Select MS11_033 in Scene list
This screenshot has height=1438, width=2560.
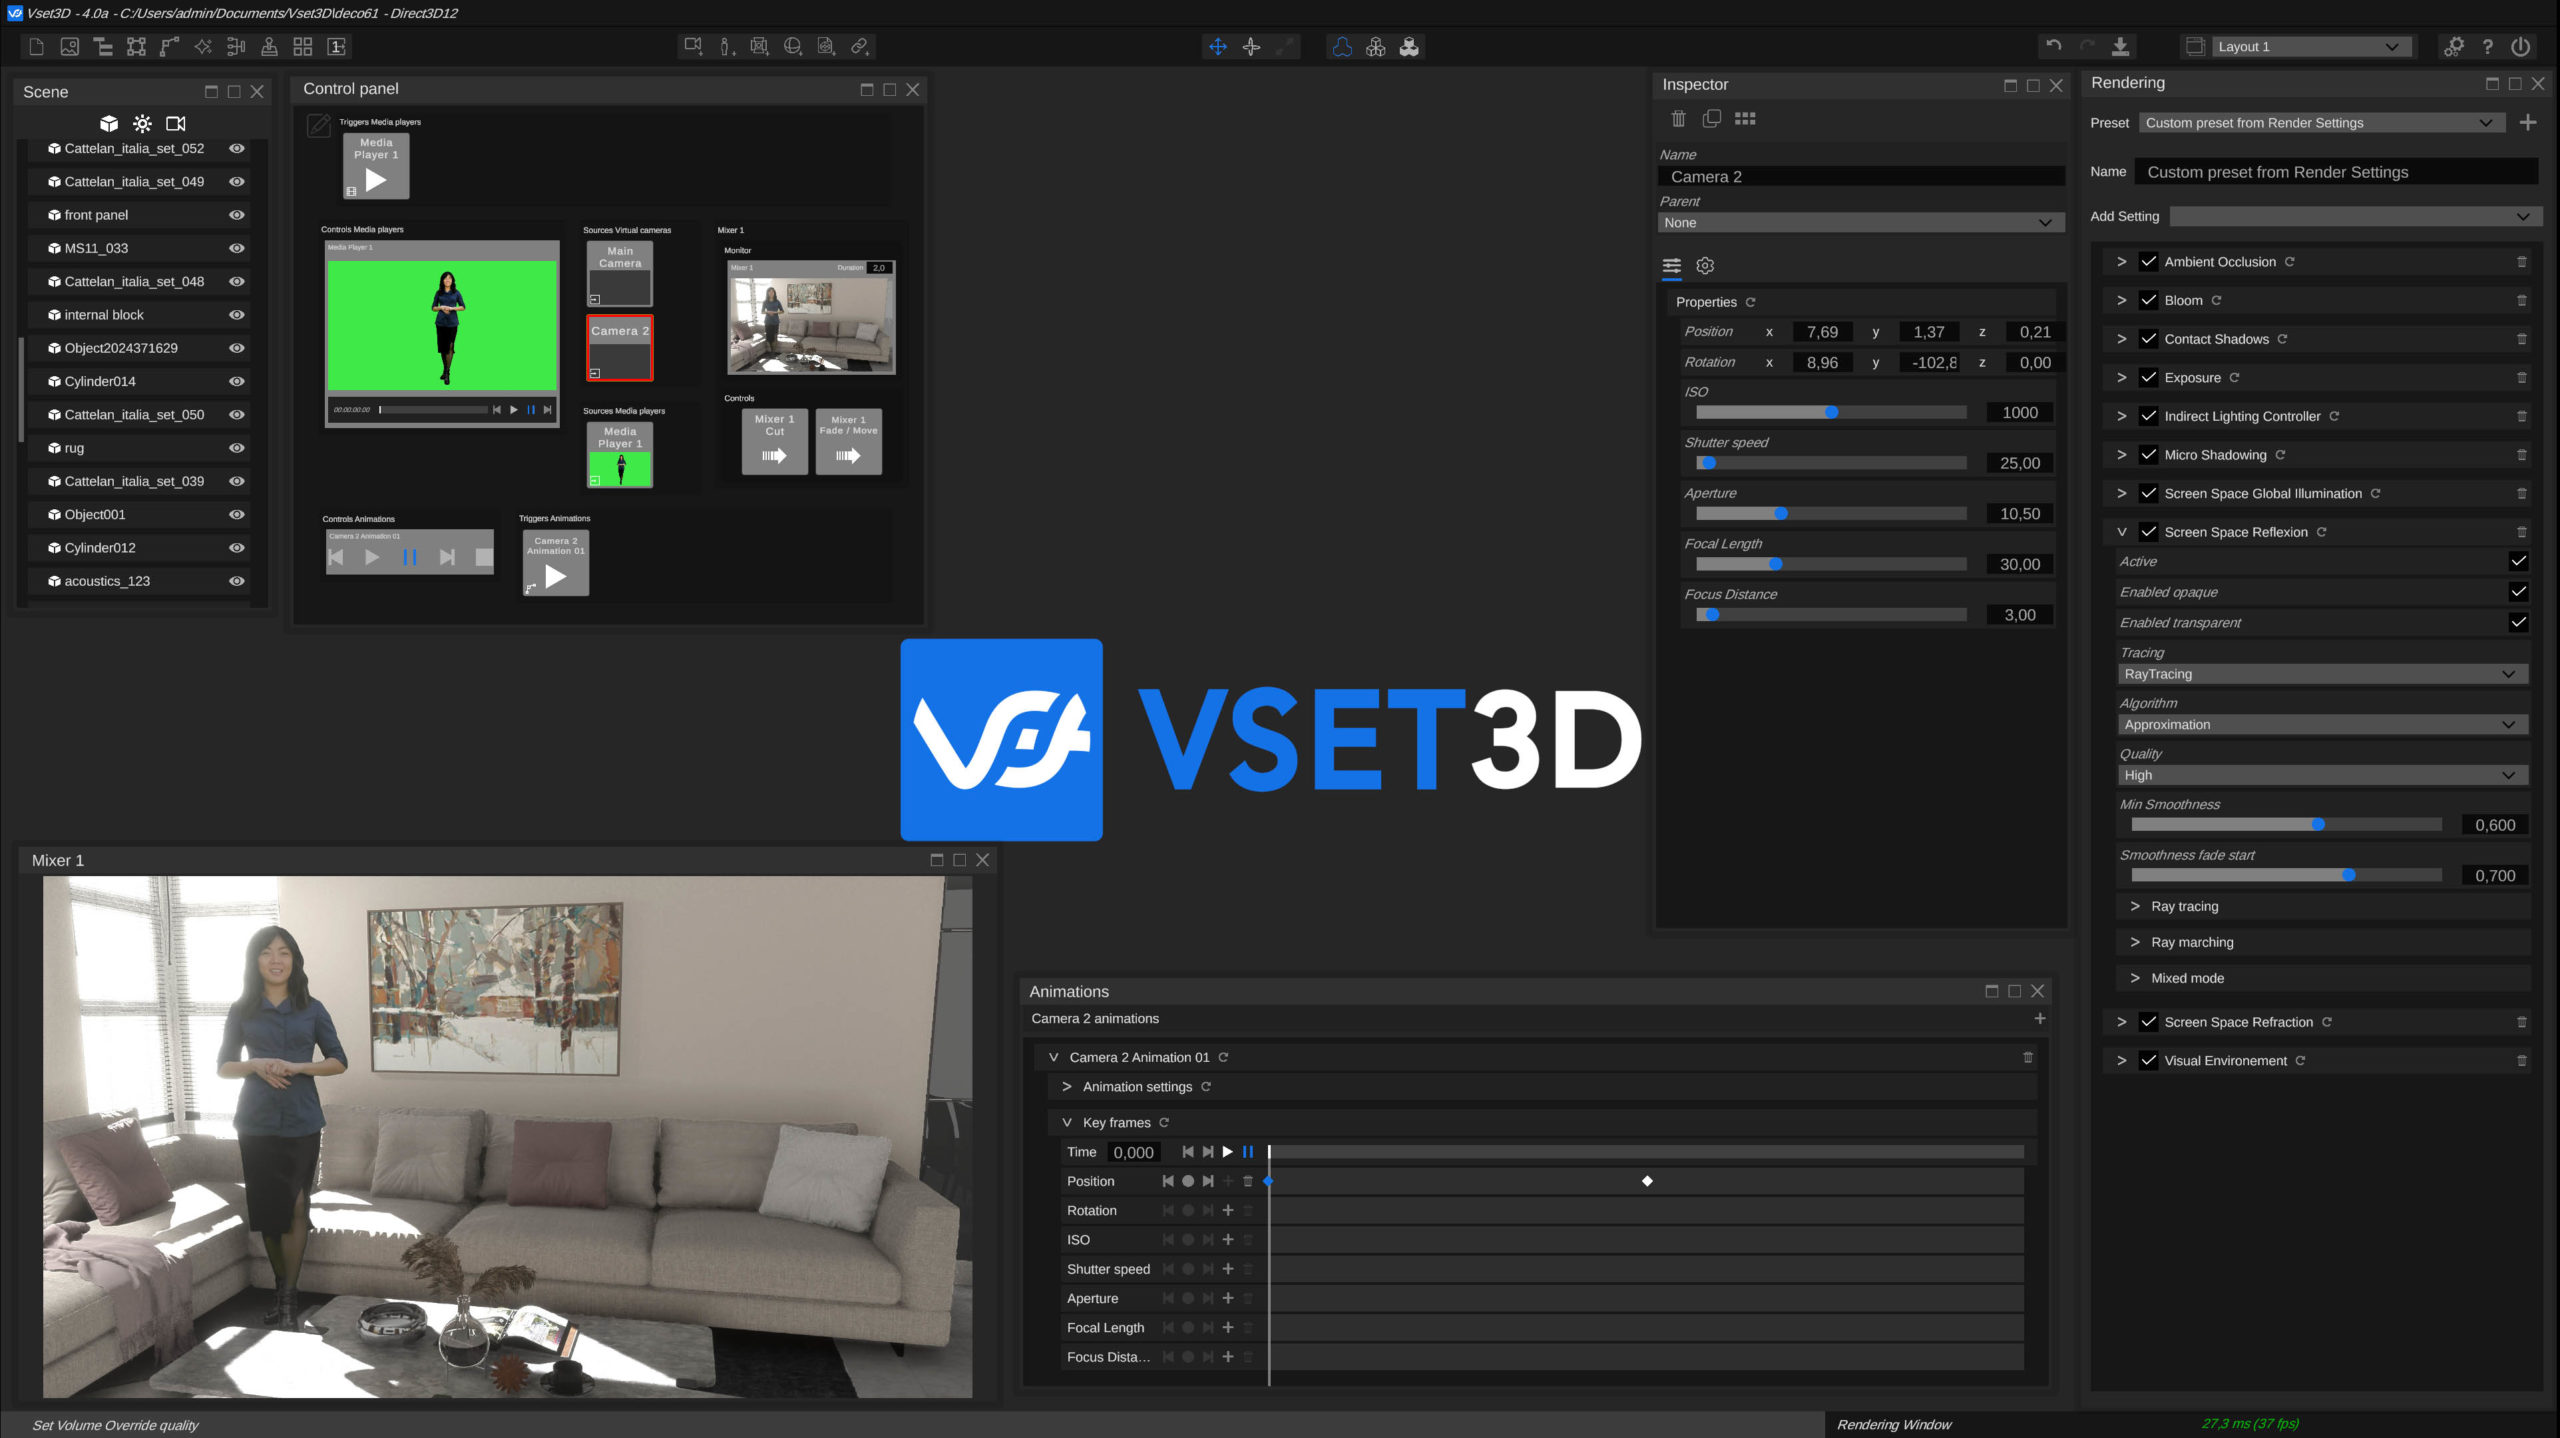96,248
